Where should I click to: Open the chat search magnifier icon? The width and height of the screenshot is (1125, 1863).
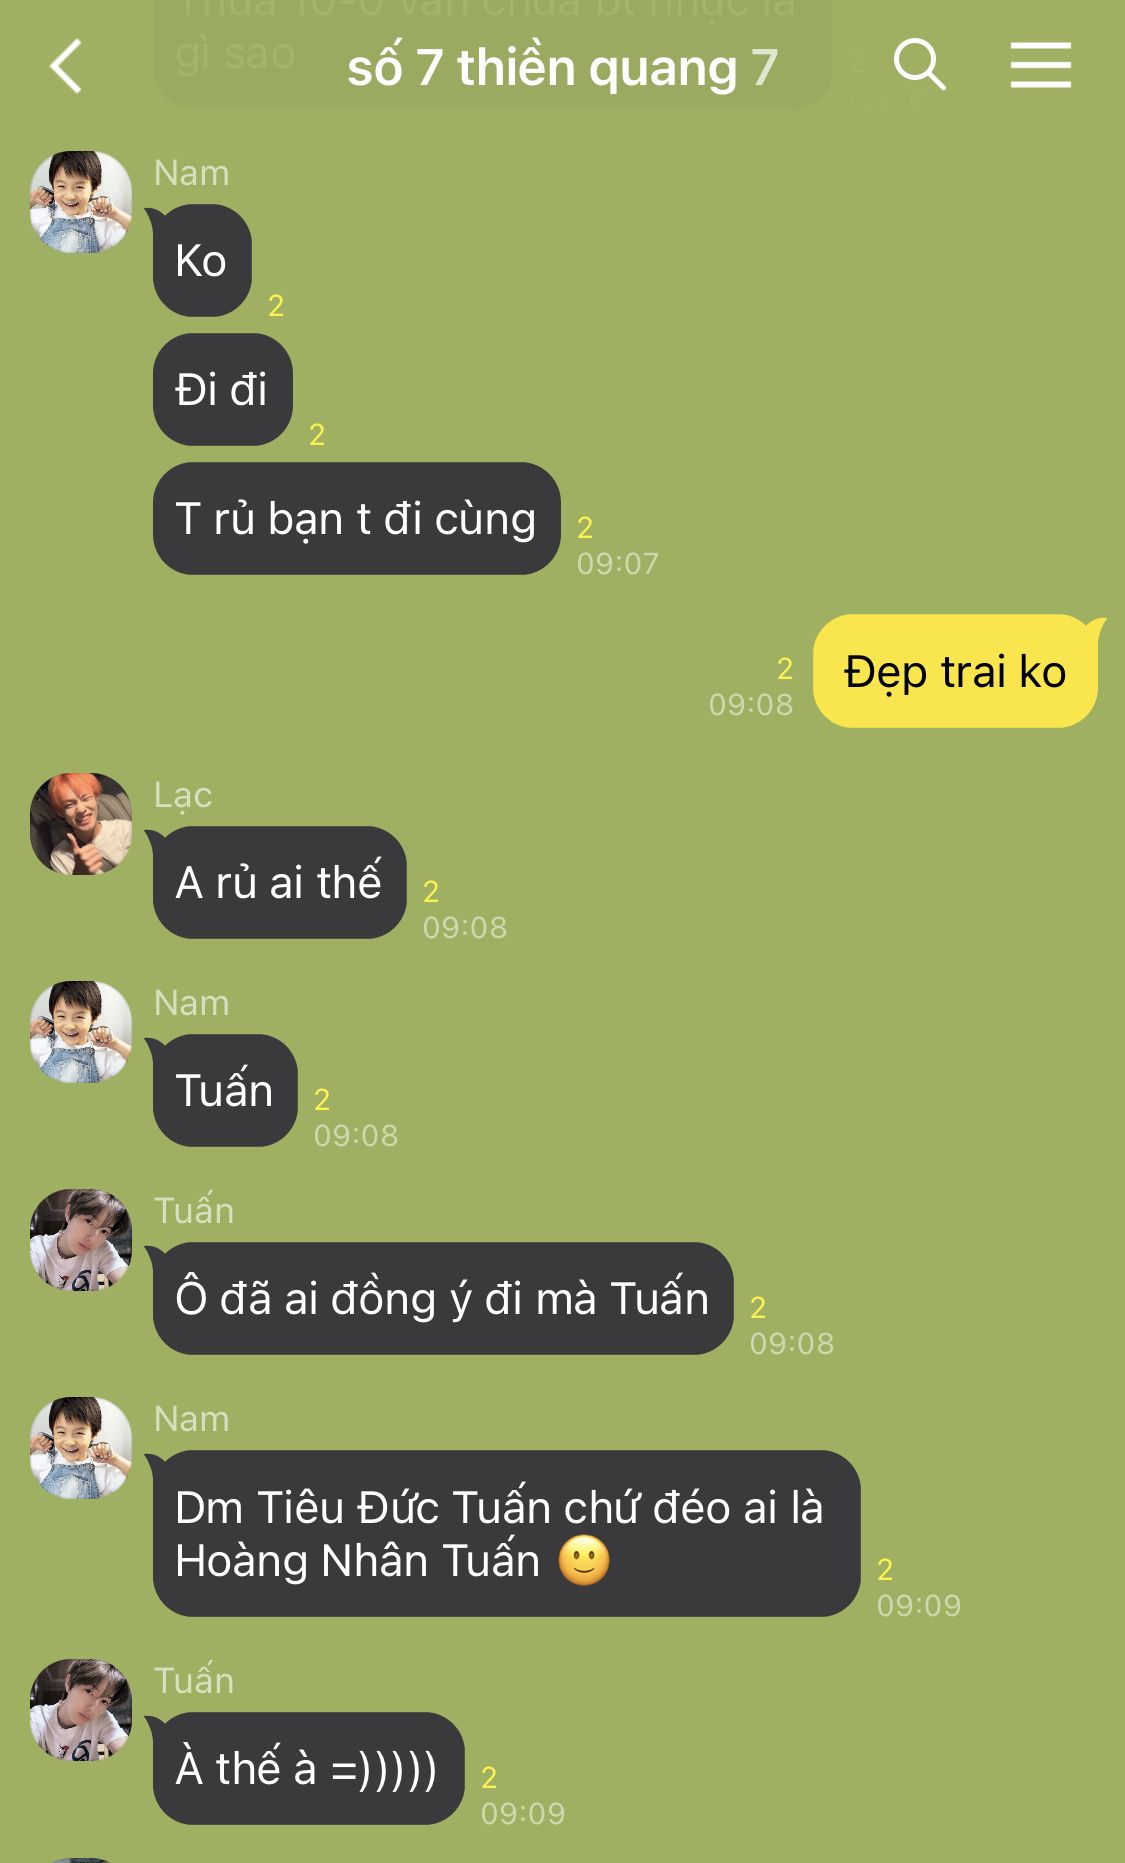coord(919,65)
